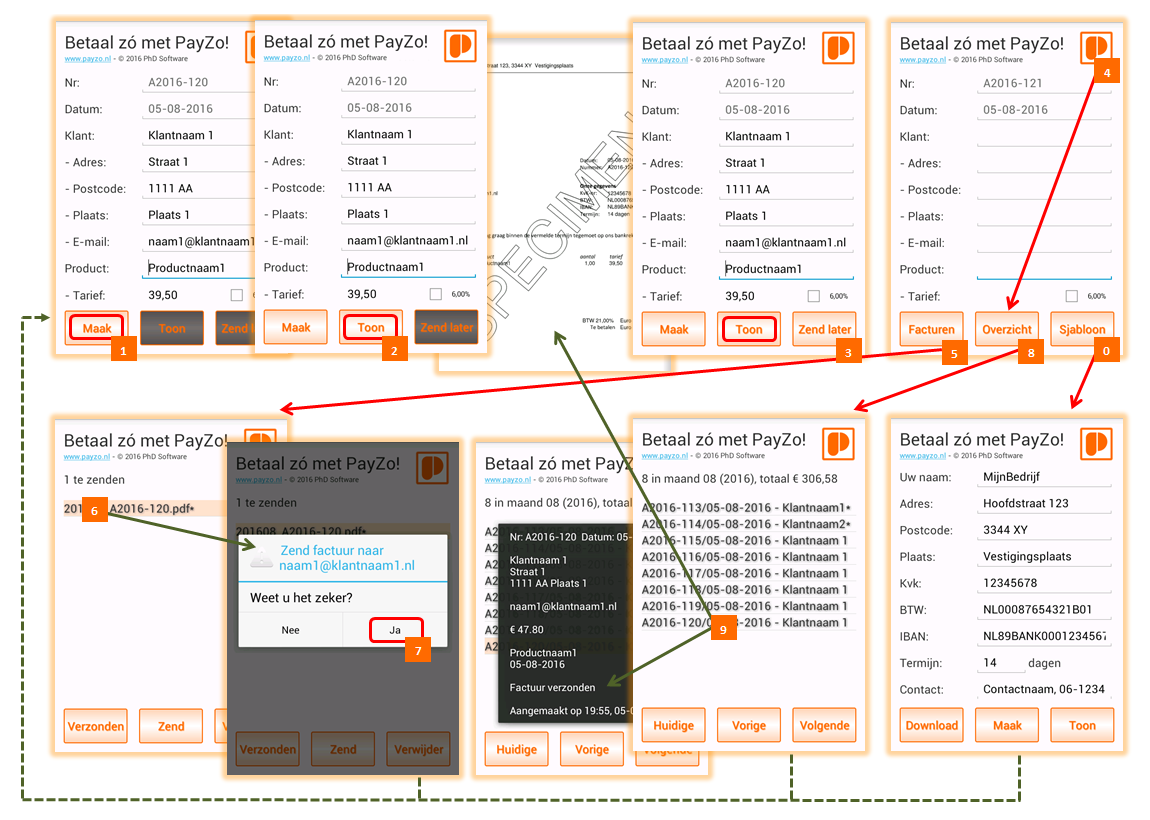
Task: Tap Toon on the MijnBedrijf settings screen
Action: [1082, 725]
